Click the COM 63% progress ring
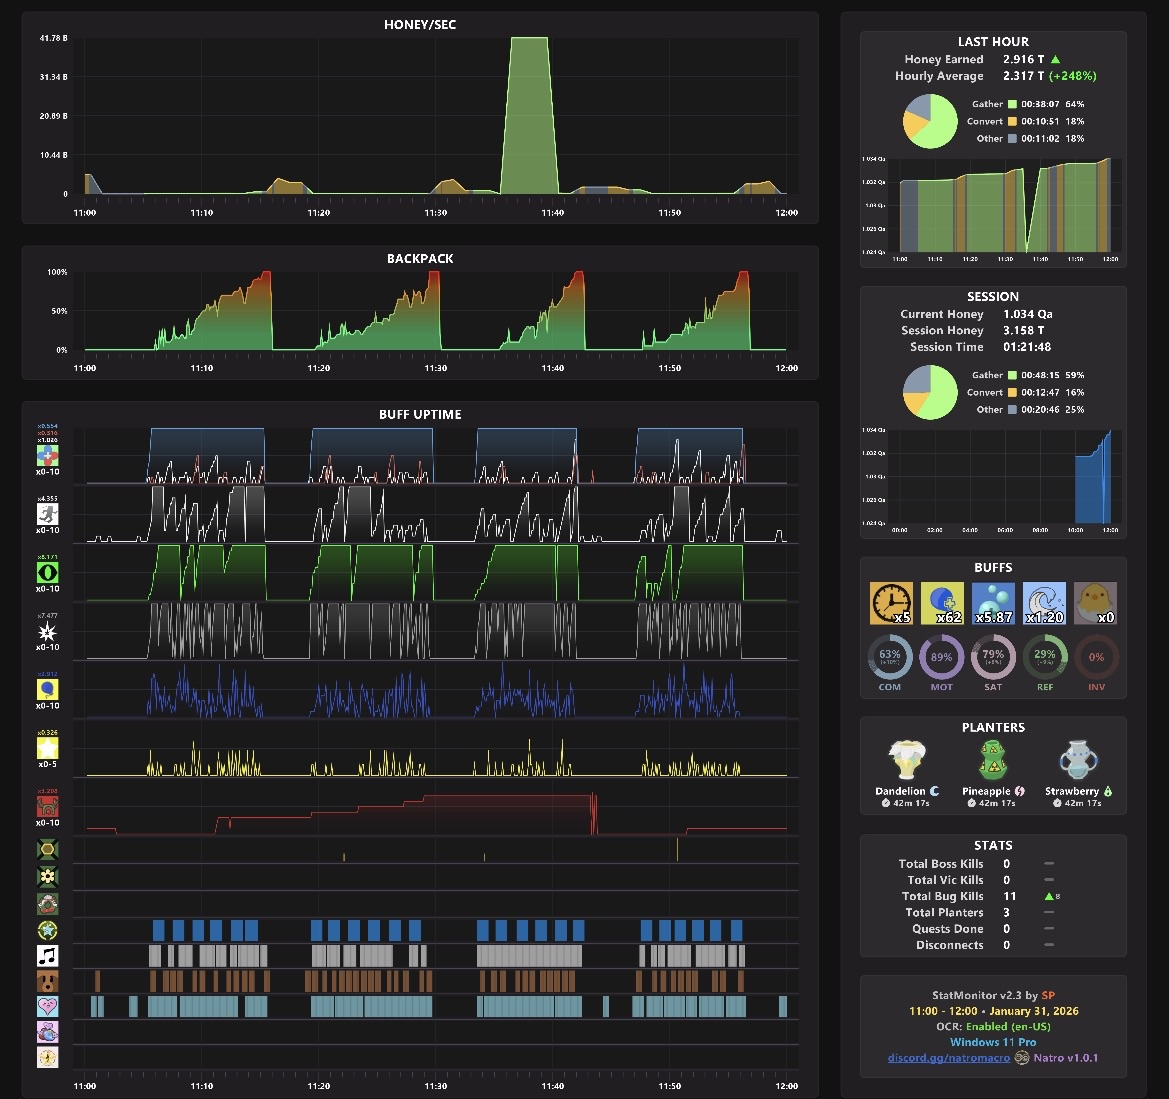The image size is (1169, 1099). click(x=889, y=657)
